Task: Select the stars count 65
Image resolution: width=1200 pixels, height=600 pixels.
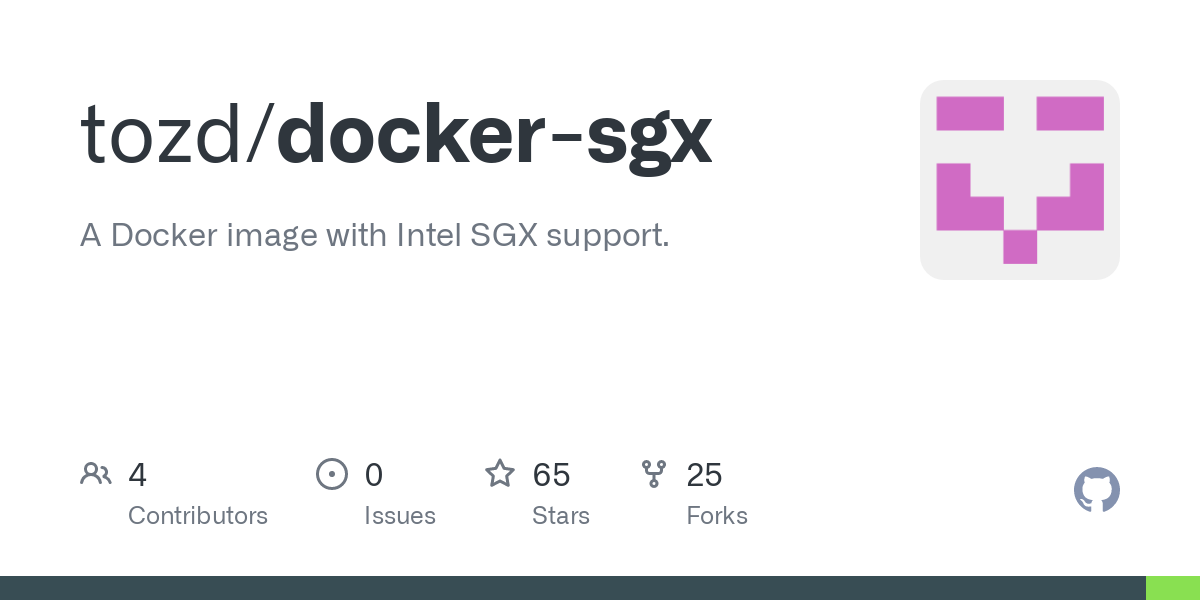Action: [x=551, y=475]
